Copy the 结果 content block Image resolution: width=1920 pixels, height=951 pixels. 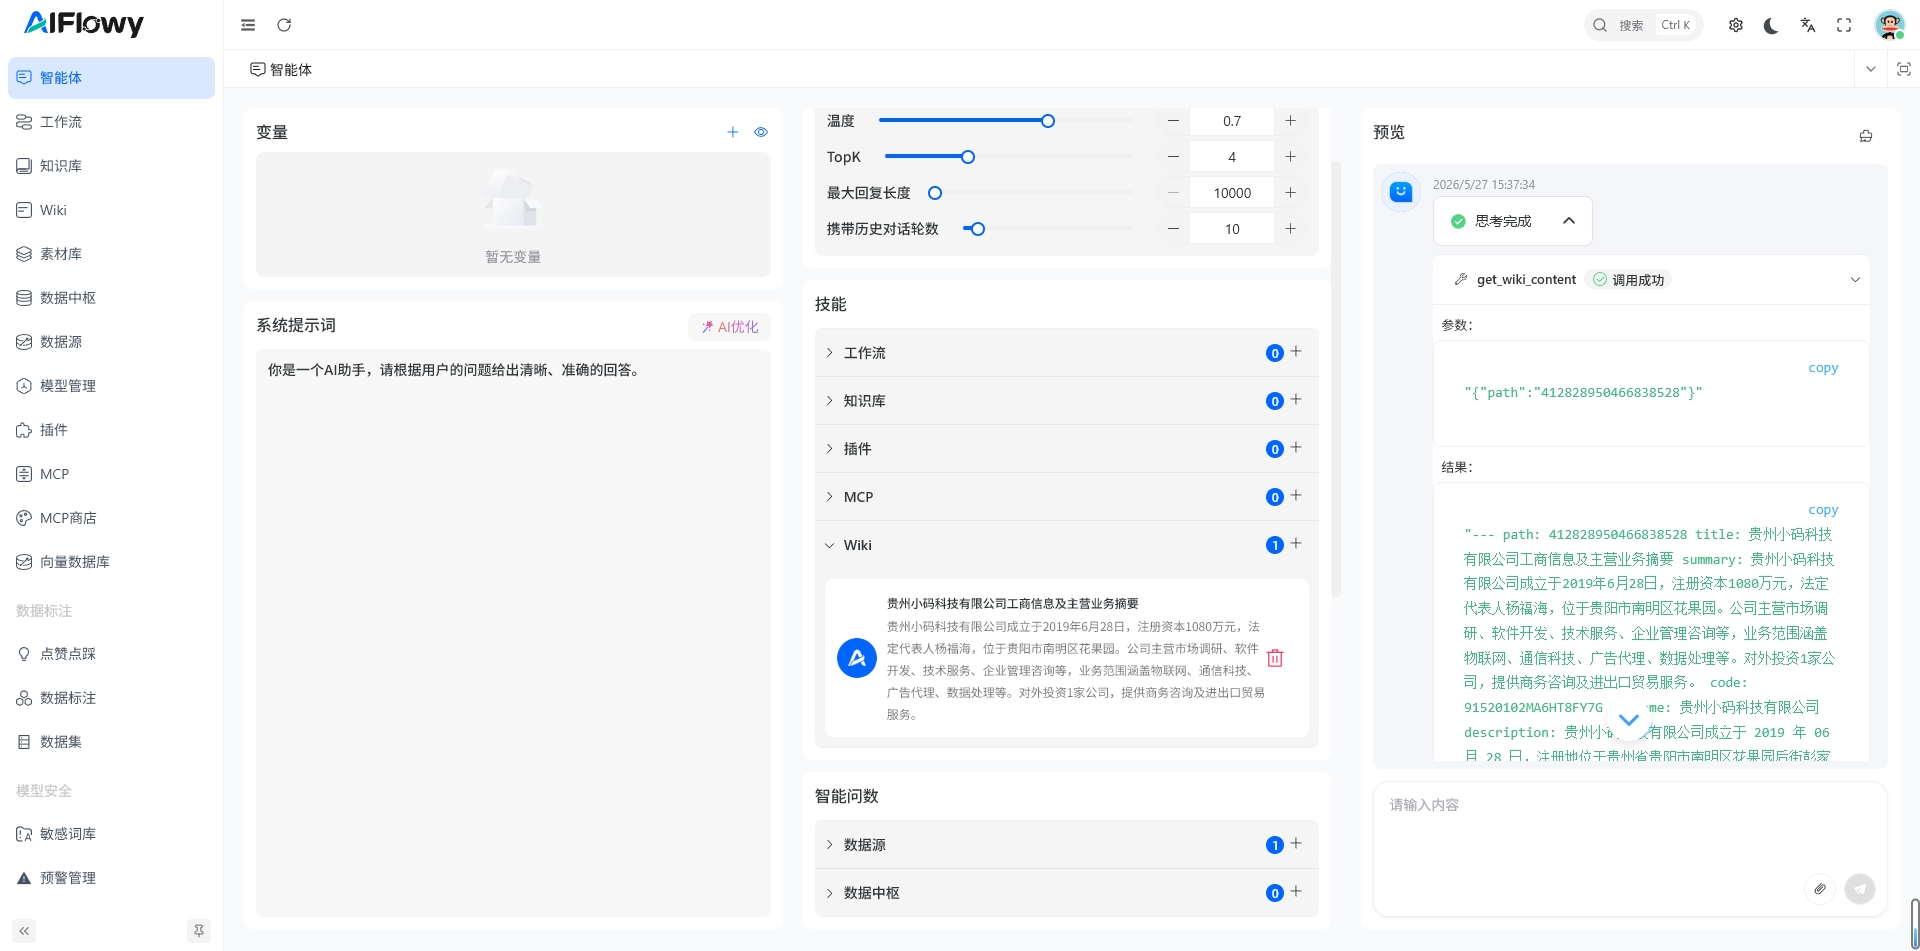[1822, 510]
